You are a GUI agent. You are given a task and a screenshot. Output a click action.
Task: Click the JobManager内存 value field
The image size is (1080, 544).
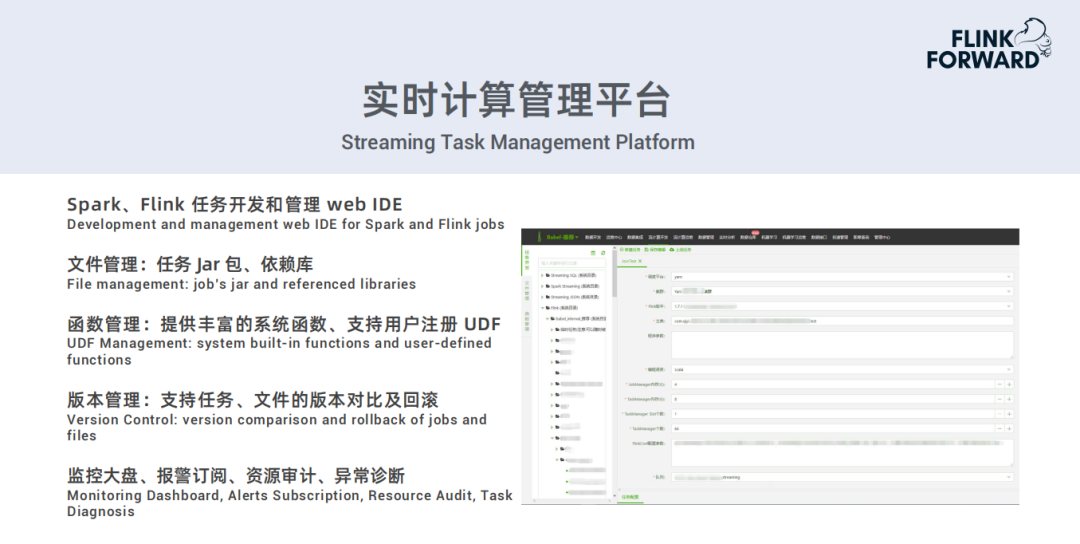(833, 384)
